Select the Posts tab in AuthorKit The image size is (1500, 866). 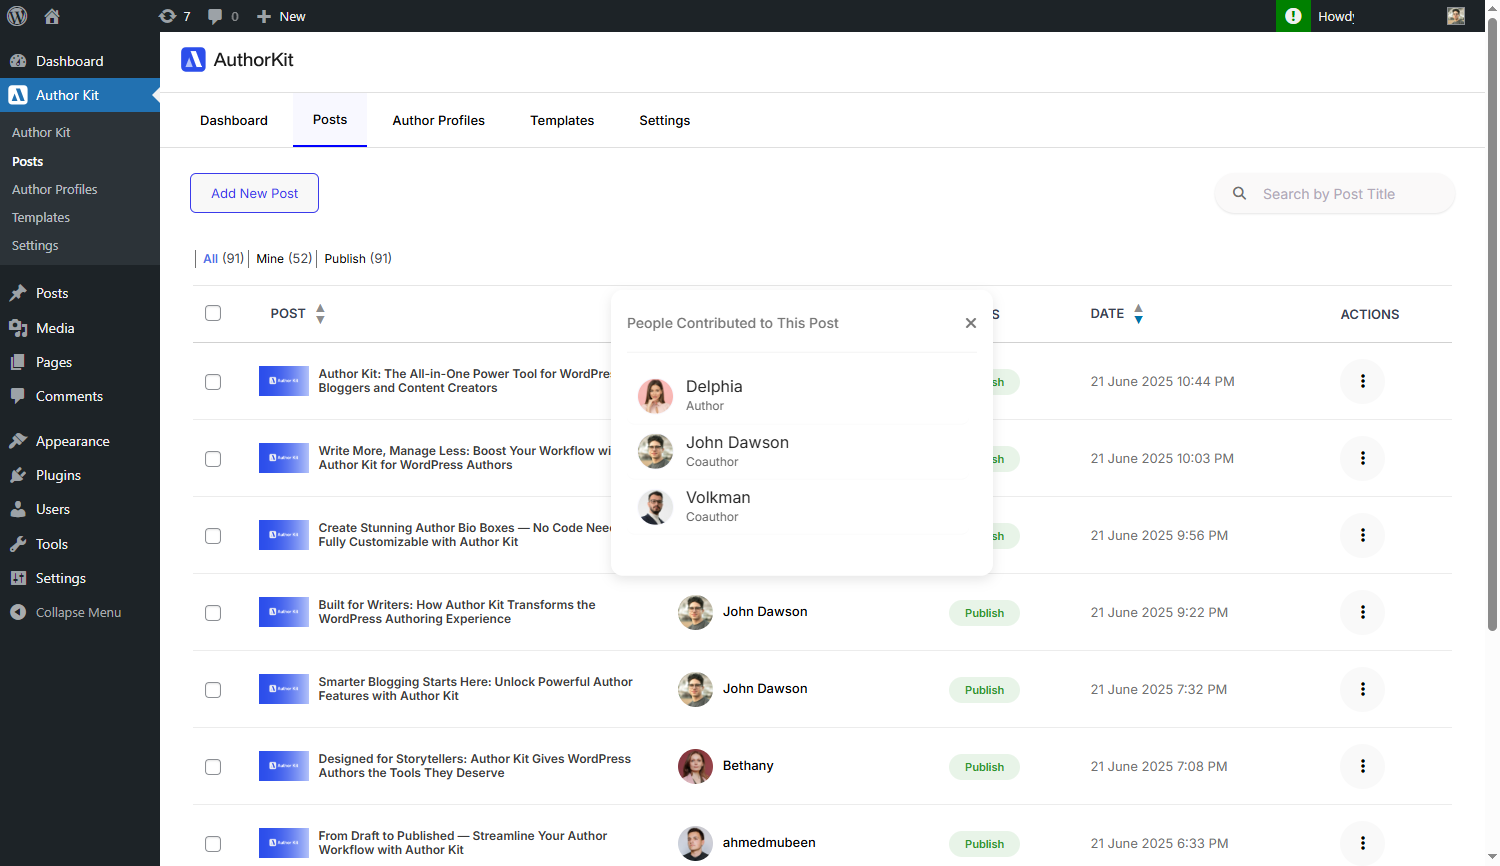coord(330,120)
